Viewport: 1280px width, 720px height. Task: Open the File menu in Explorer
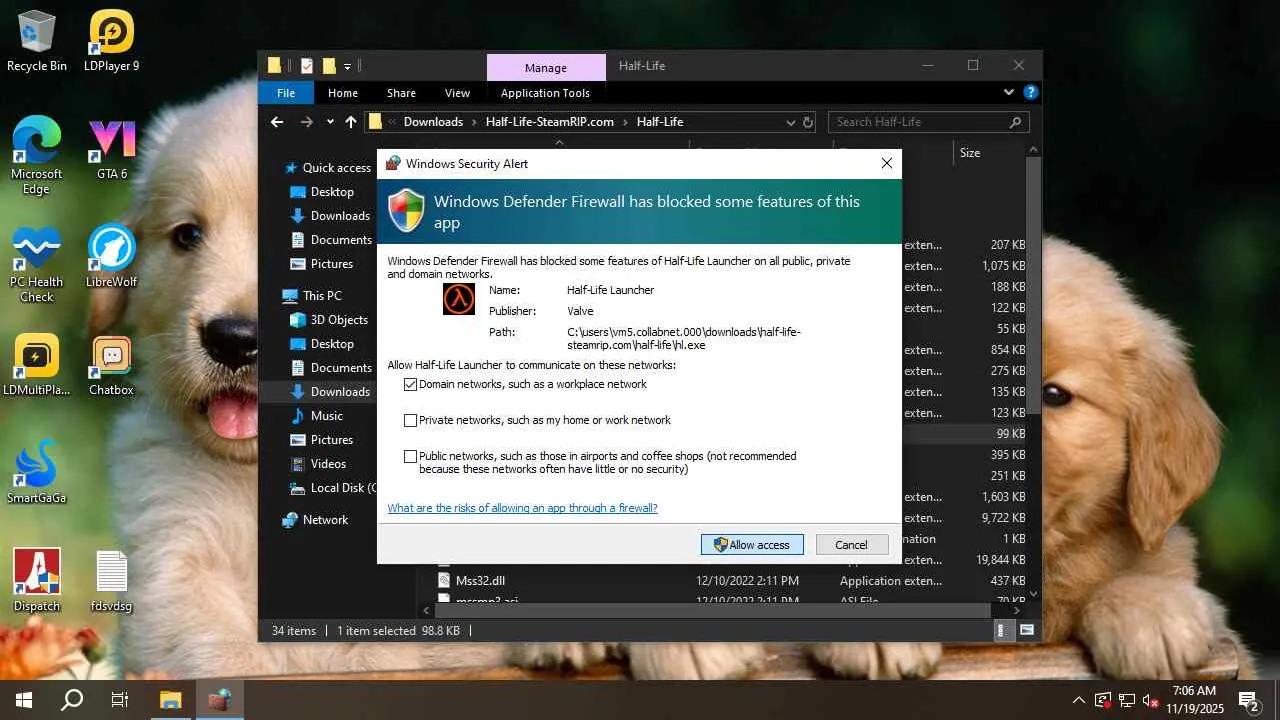point(286,93)
